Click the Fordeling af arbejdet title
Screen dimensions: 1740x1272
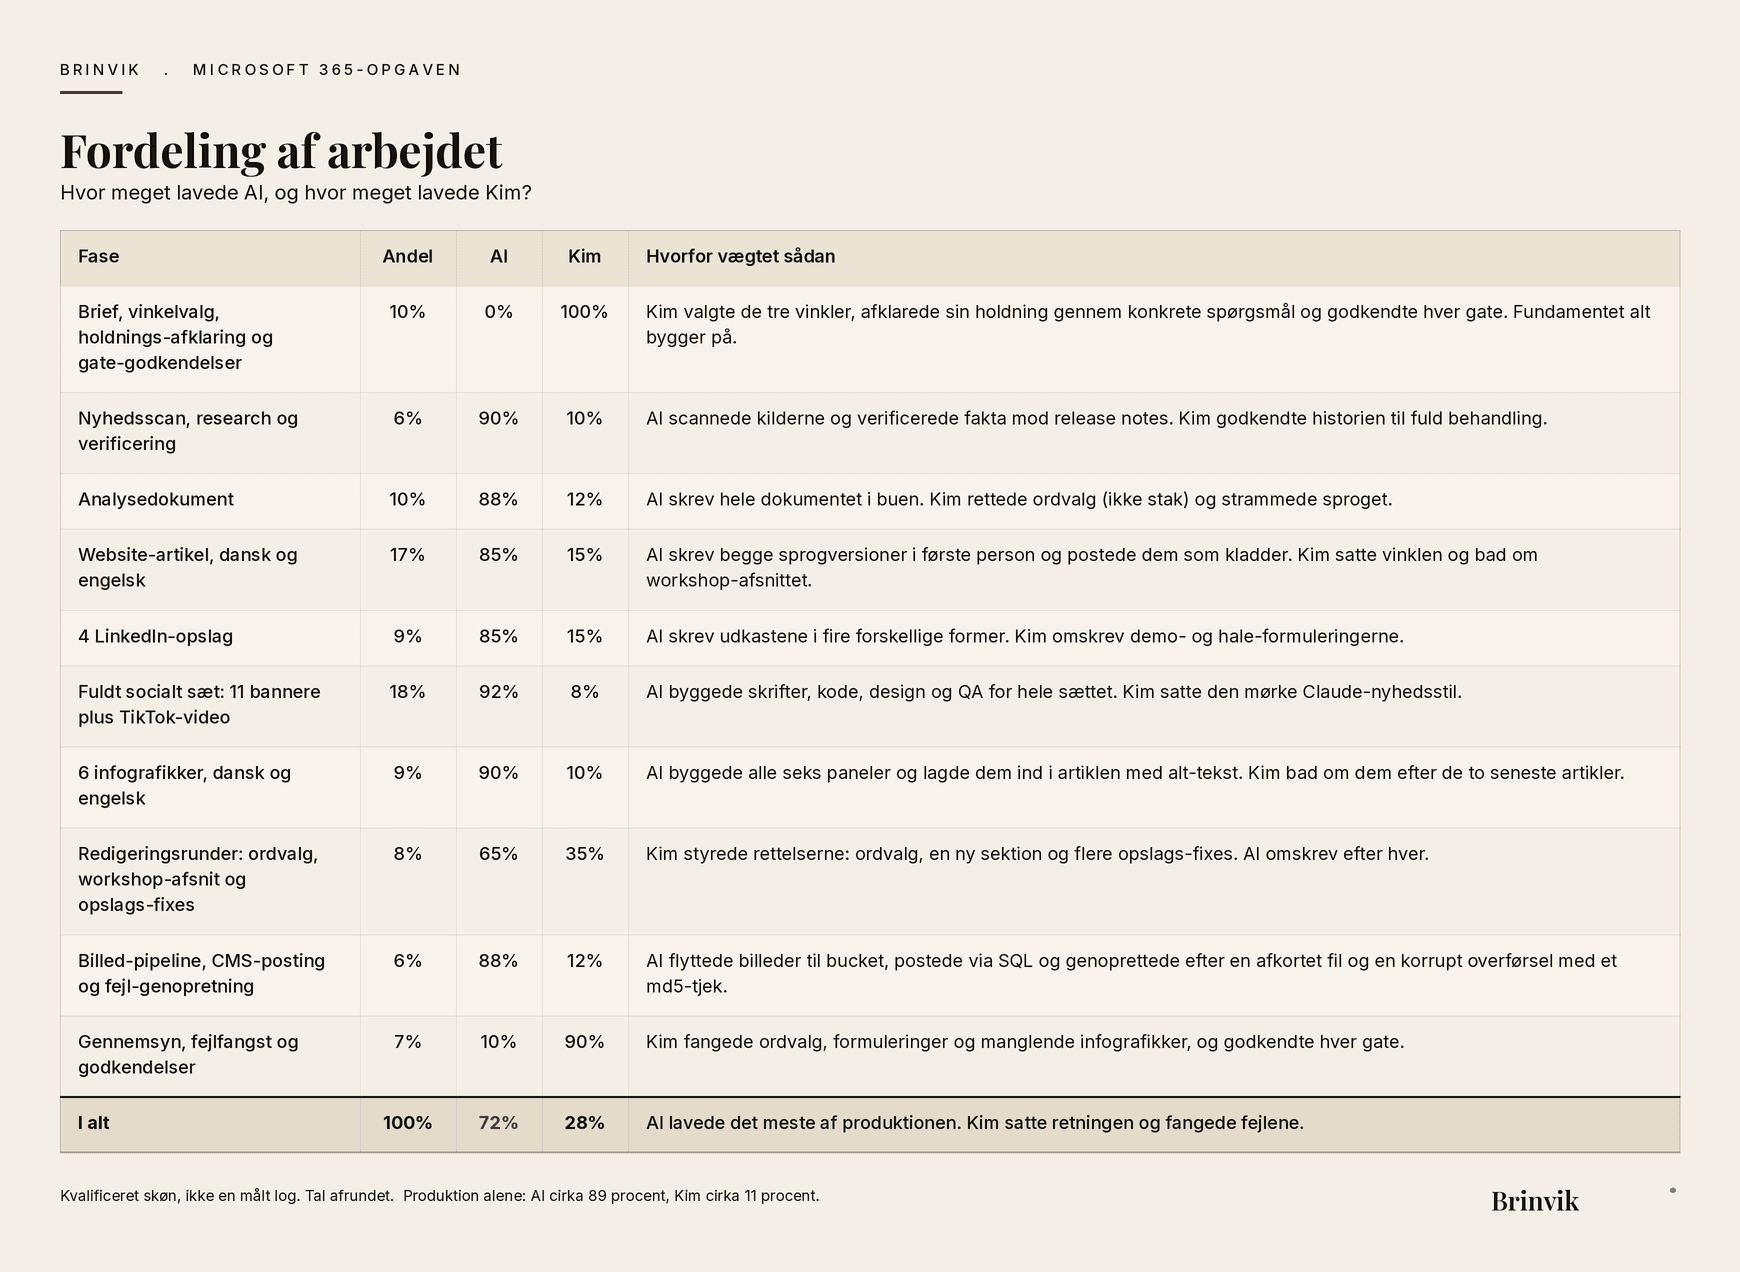281,151
